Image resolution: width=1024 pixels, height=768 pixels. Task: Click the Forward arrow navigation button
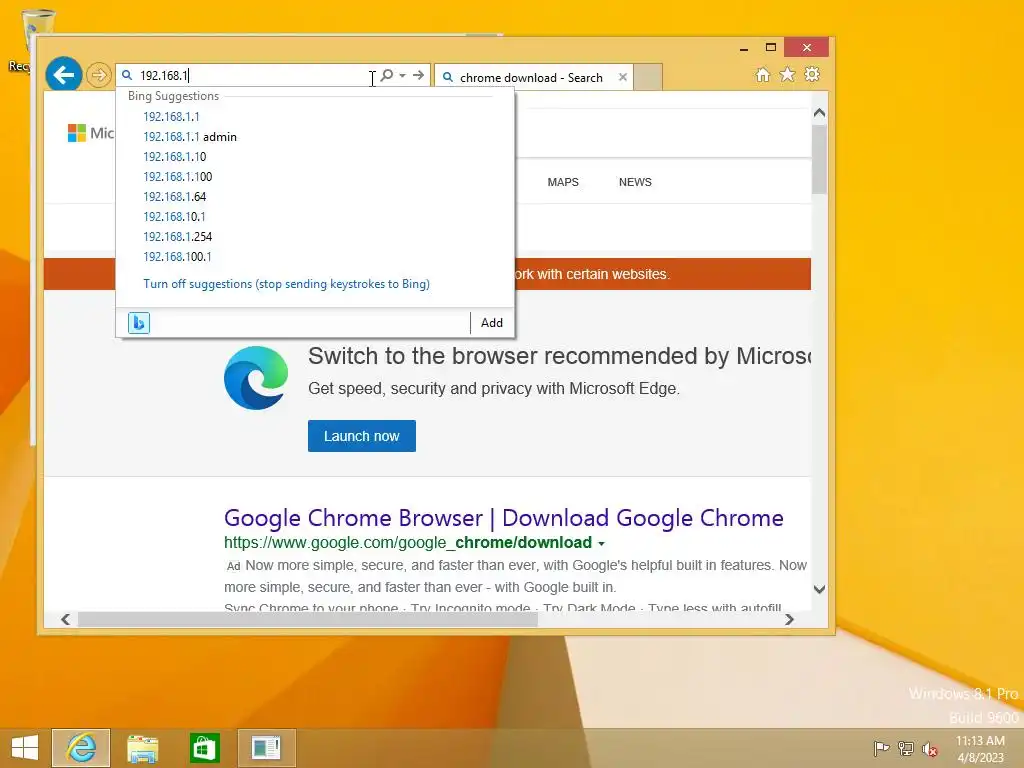pyautogui.click(x=99, y=75)
